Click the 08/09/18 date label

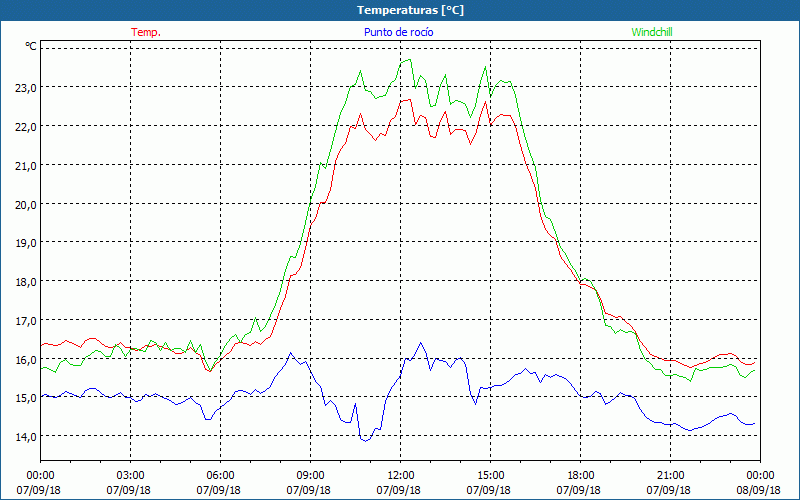(x=759, y=490)
